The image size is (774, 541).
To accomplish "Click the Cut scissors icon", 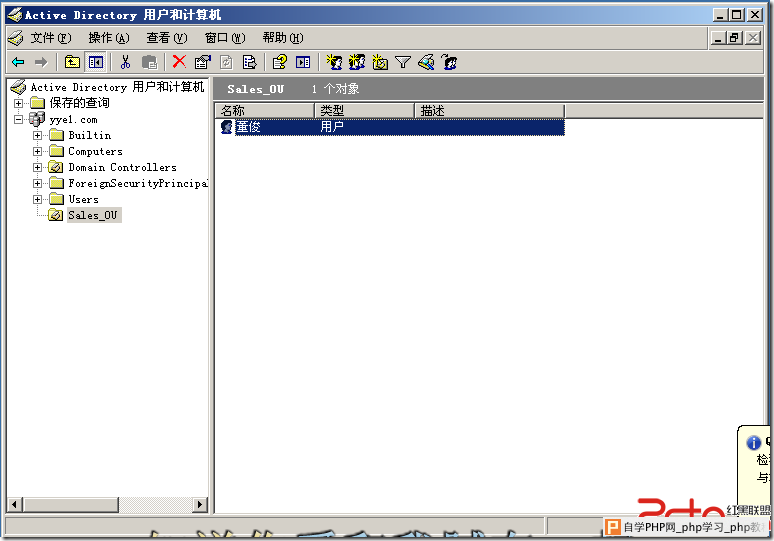I will click(x=125, y=62).
